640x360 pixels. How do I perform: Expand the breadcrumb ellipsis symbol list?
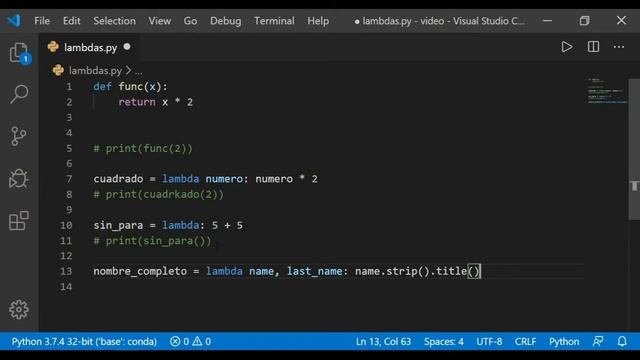tap(139, 71)
